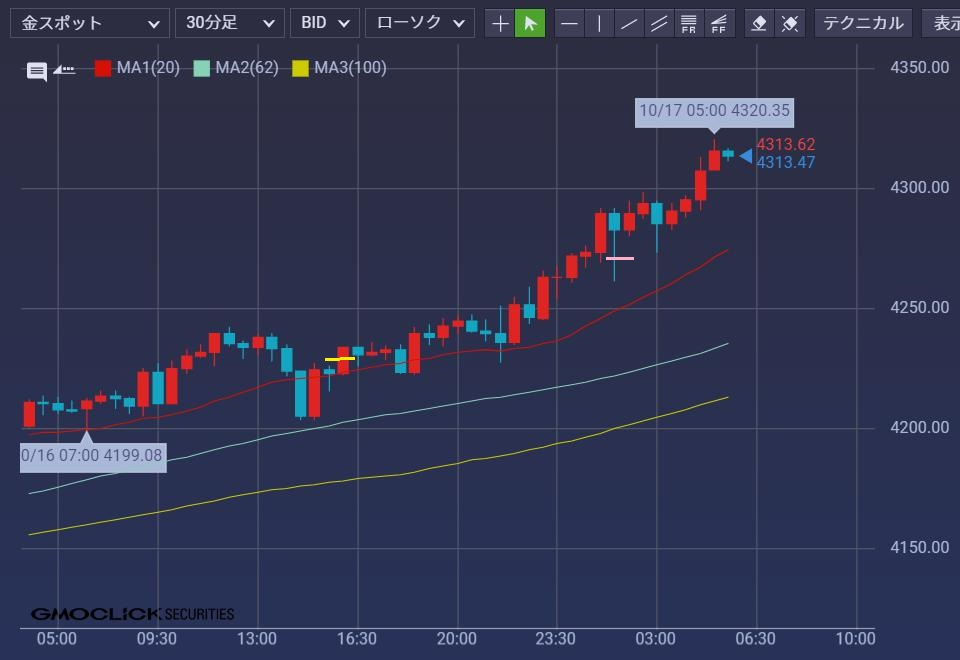Click the erase-all drawings icon
This screenshot has width=960, height=660.
click(x=789, y=23)
